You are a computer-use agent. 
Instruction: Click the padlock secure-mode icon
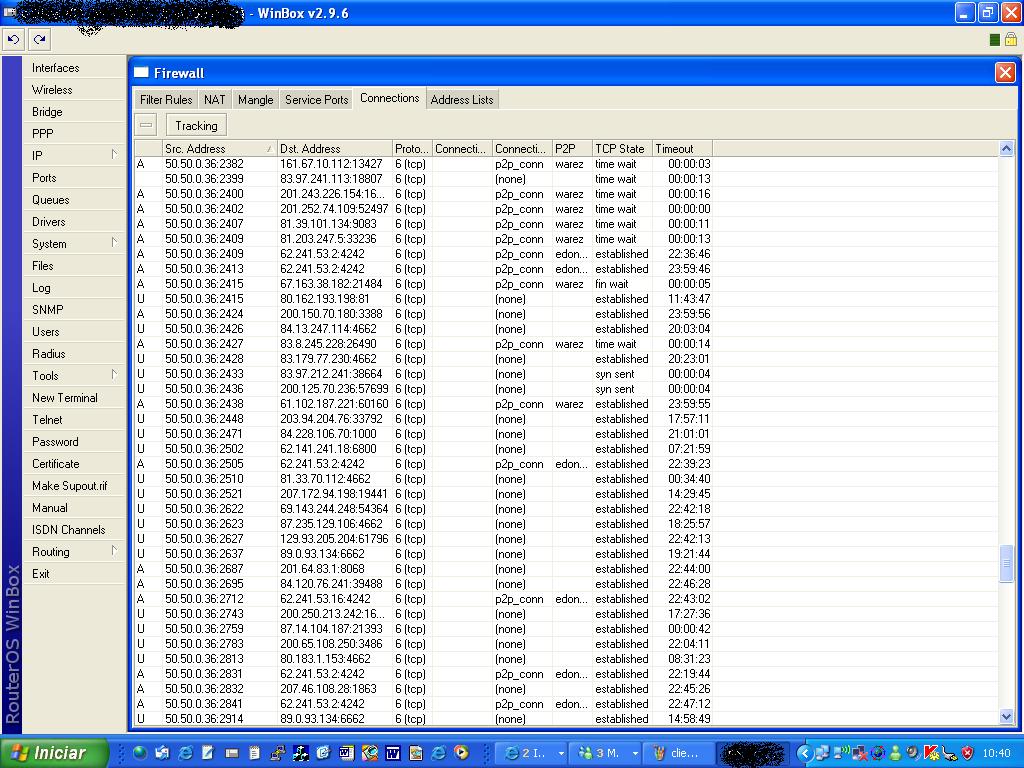tap(1011, 39)
